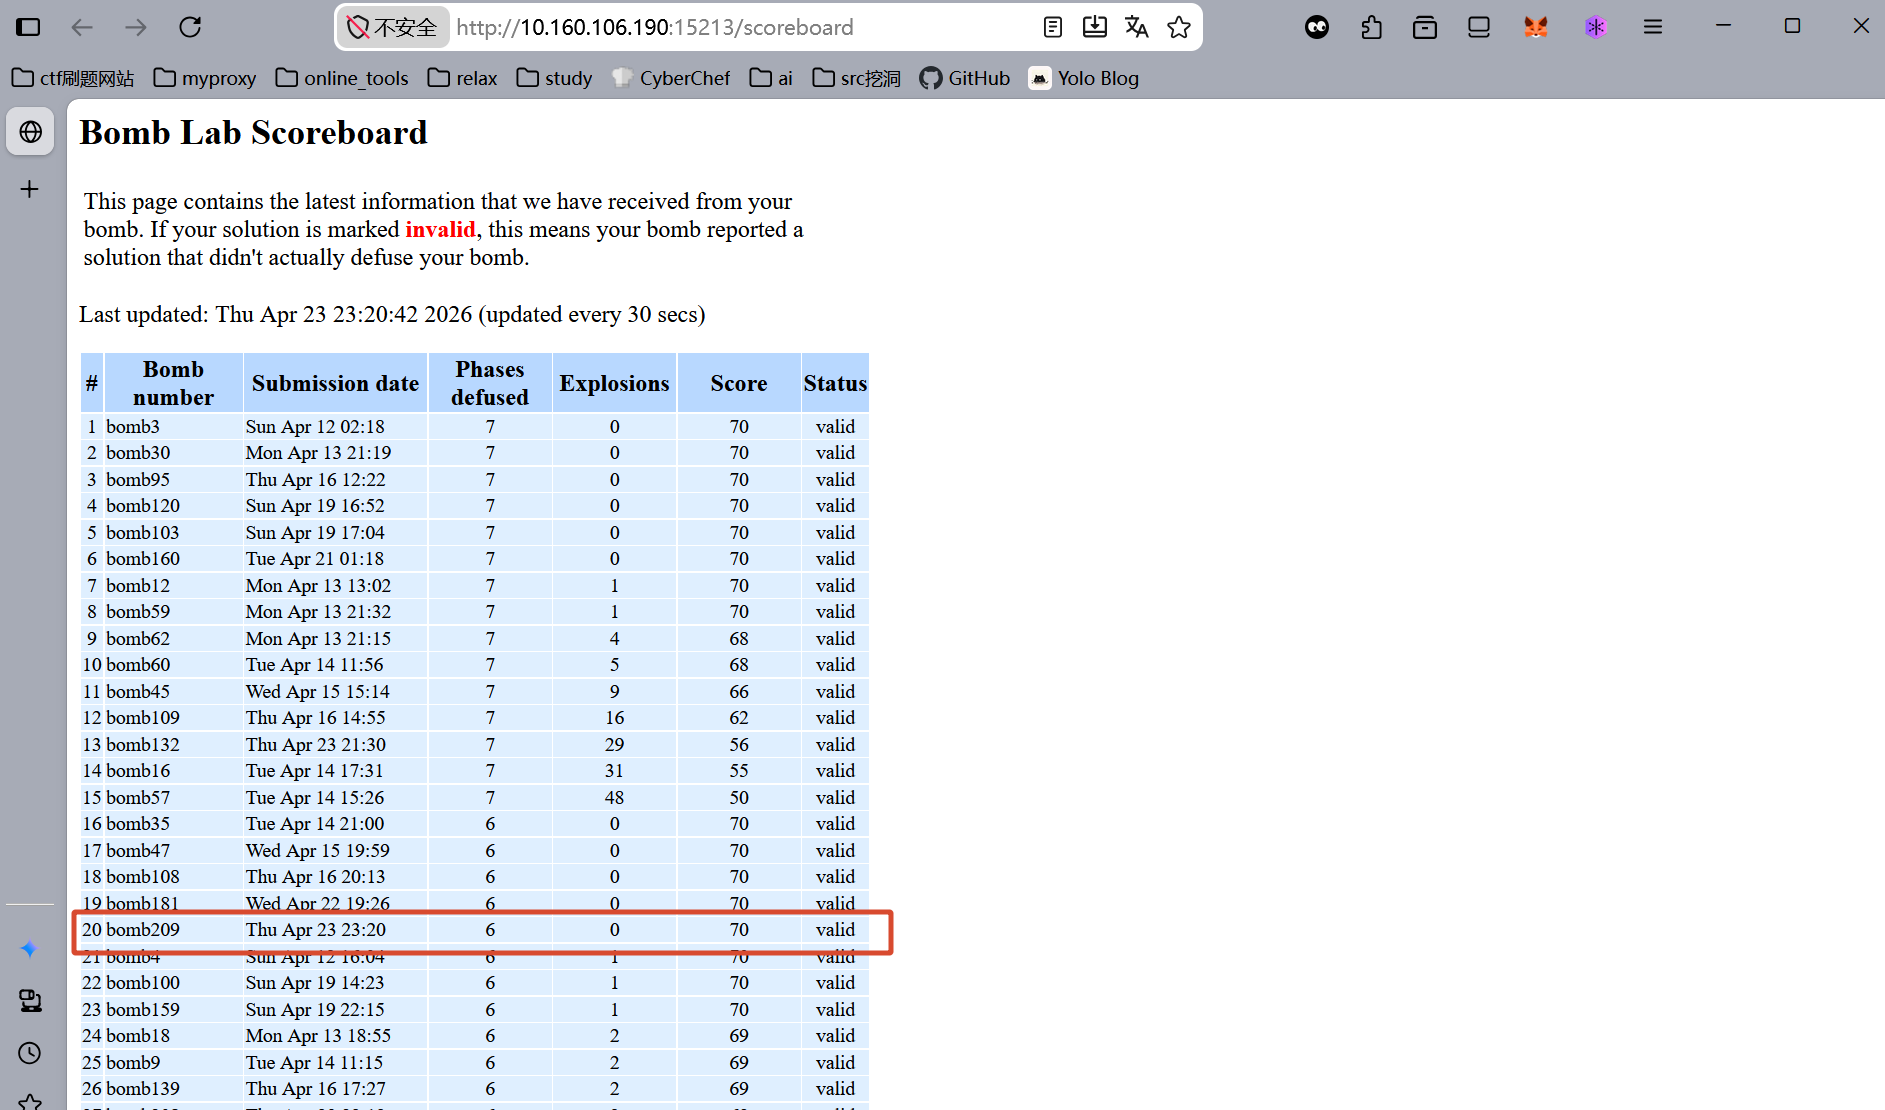Open the round mask extension icon
This screenshot has width=1885, height=1110.
(x=1317, y=27)
